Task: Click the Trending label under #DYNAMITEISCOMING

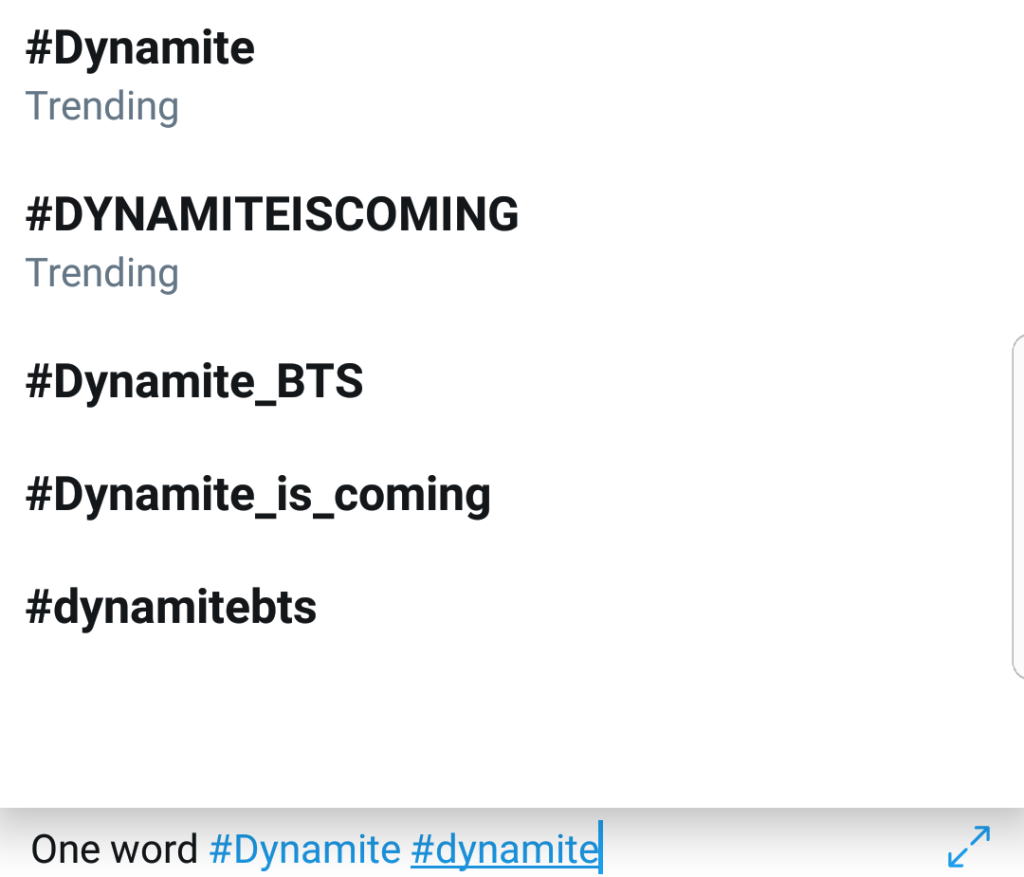Action: click(x=102, y=272)
